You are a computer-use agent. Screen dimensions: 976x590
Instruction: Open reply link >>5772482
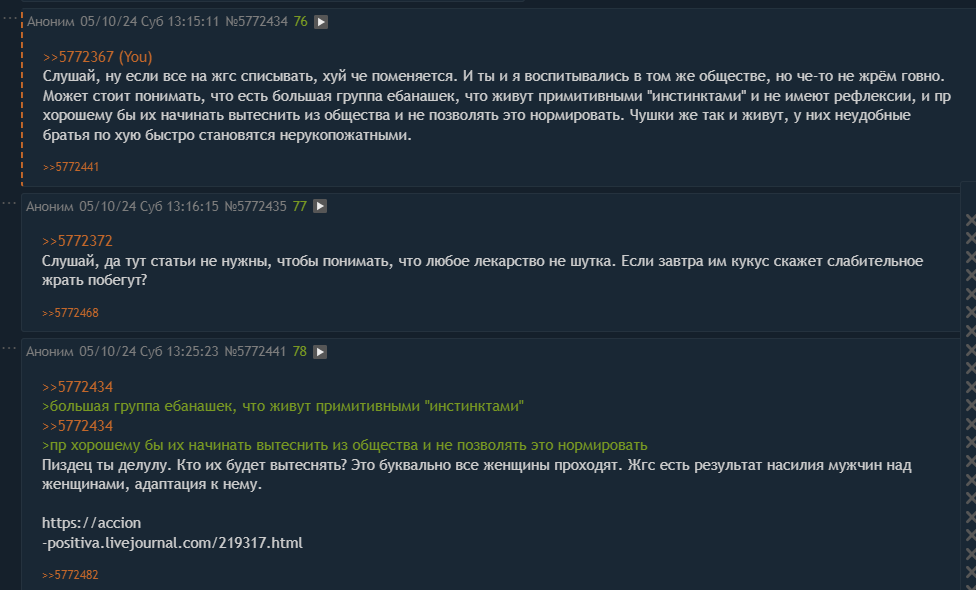(x=70, y=575)
